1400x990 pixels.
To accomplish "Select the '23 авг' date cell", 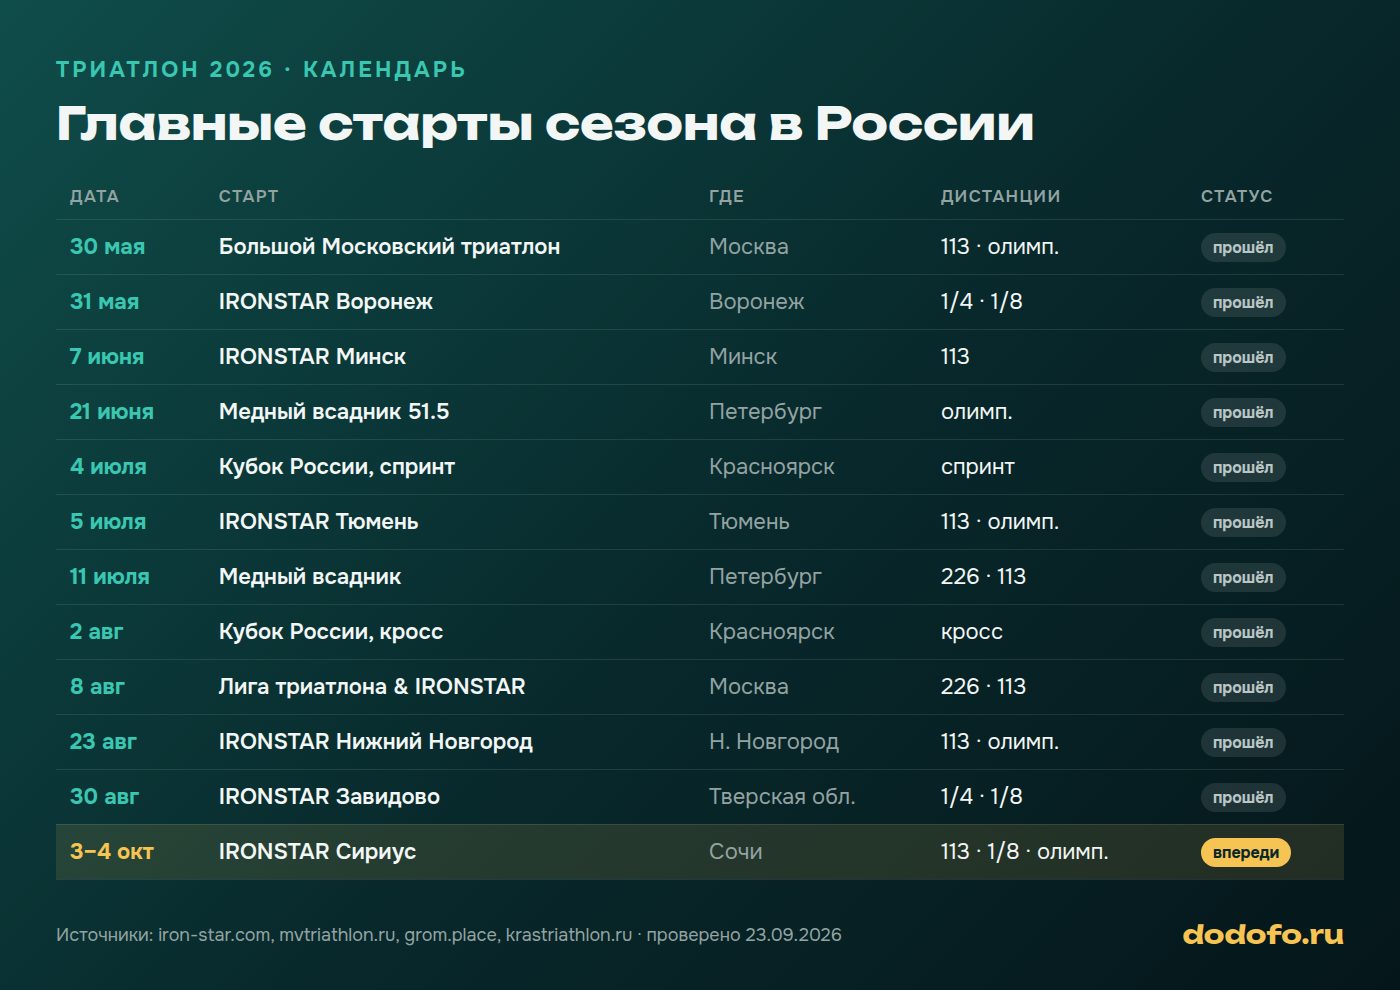I will coord(103,742).
